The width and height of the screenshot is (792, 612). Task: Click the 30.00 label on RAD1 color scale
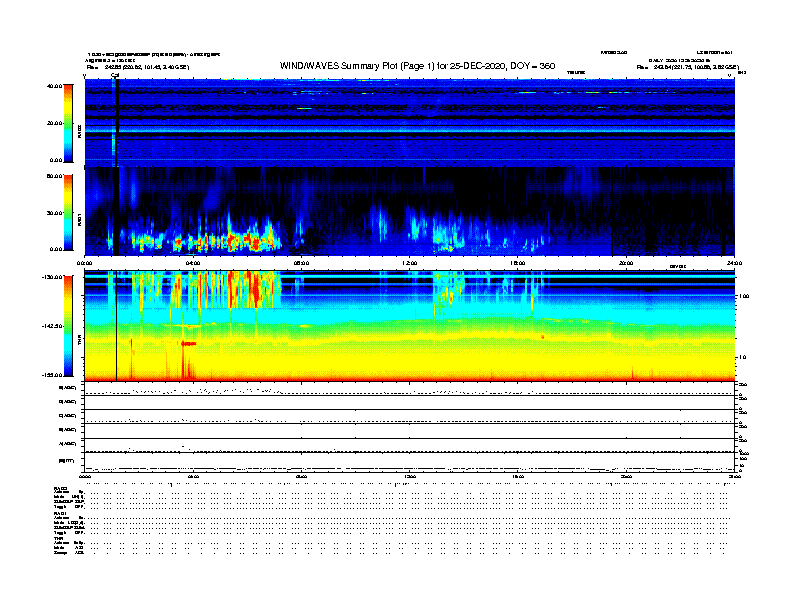pyautogui.click(x=54, y=213)
